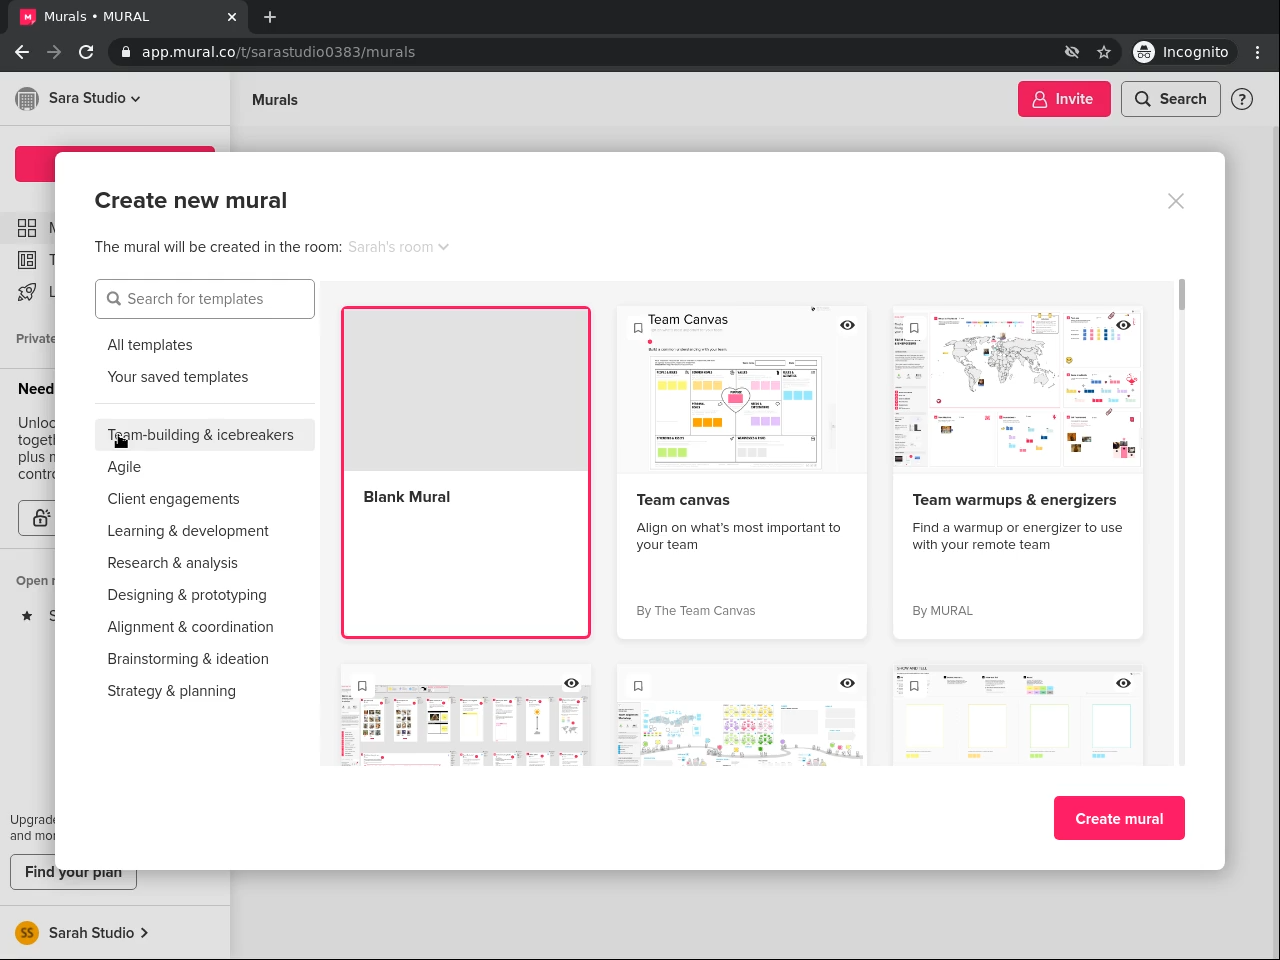Preview the template below Team warmups
Image resolution: width=1280 pixels, height=960 pixels.
tap(1123, 683)
